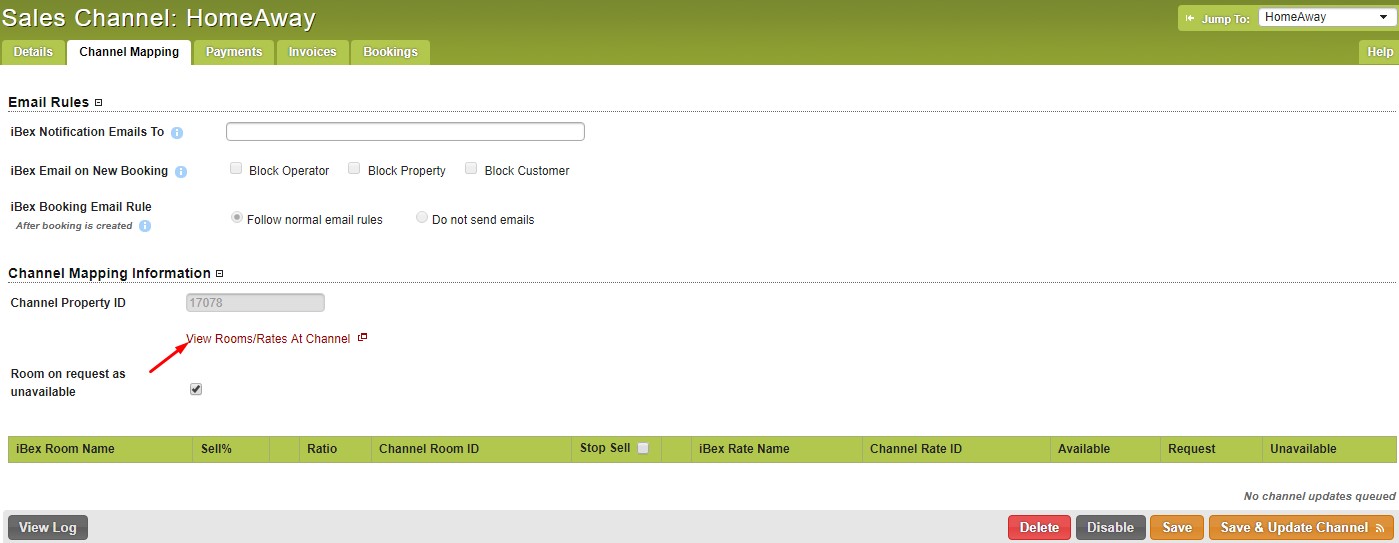
Task: Click the Channel Rate ID column header
Action: click(956, 449)
